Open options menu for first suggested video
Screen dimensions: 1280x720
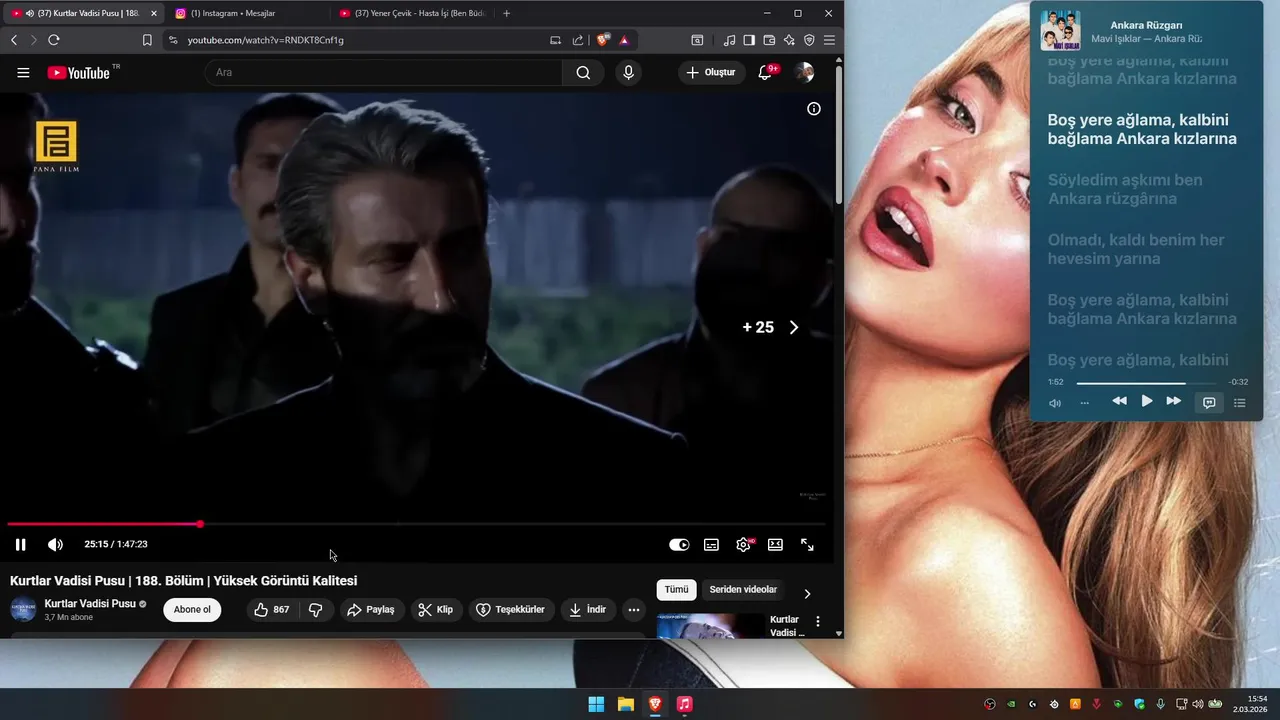click(x=818, y=622)
